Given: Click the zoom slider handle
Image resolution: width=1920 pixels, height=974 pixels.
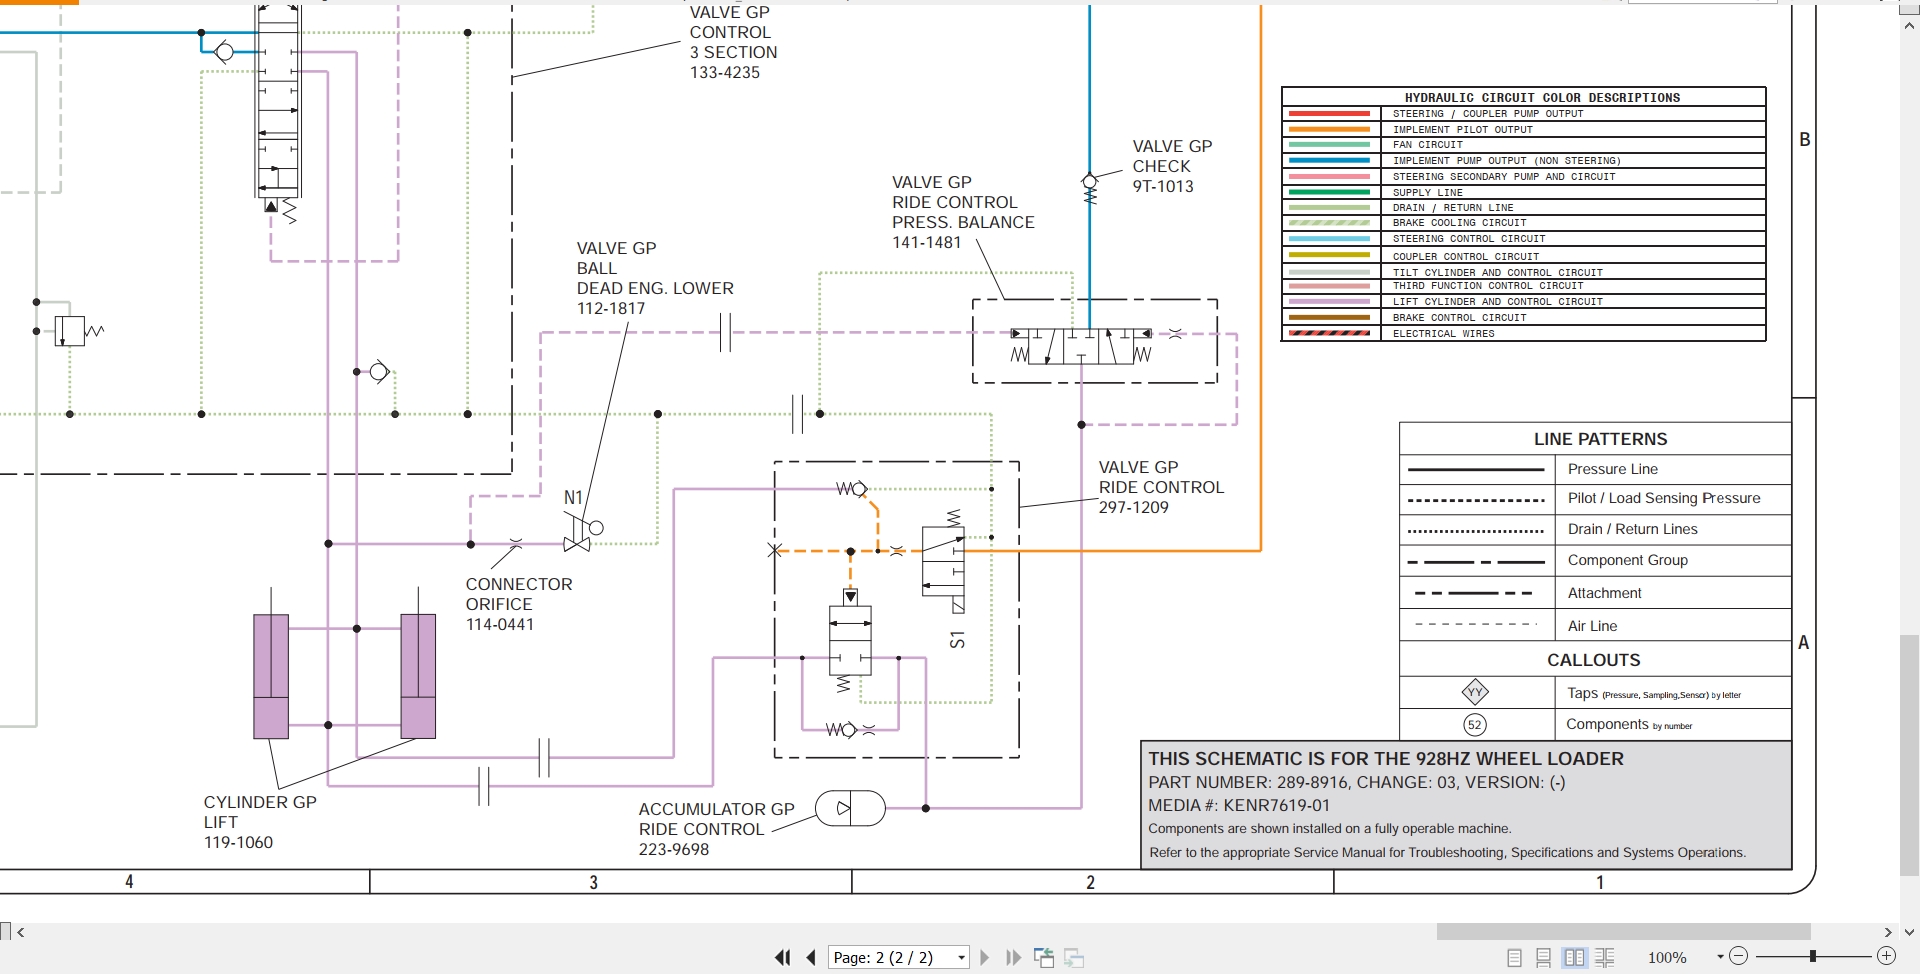Looking at the screenshot, I should [x=1812, y=956].
